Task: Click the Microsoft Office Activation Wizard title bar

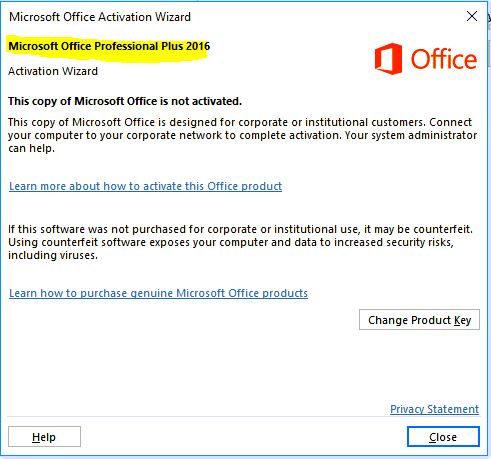Action: [233, 16]
